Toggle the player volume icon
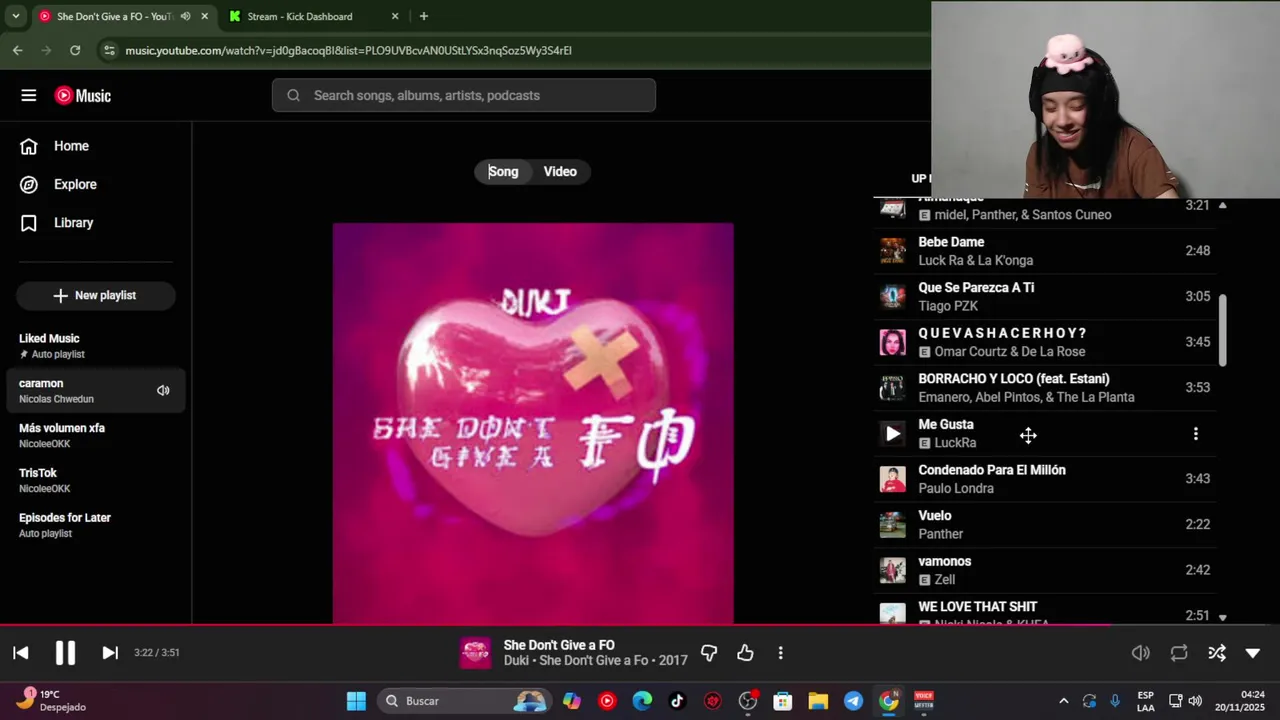 point(1141,653)
